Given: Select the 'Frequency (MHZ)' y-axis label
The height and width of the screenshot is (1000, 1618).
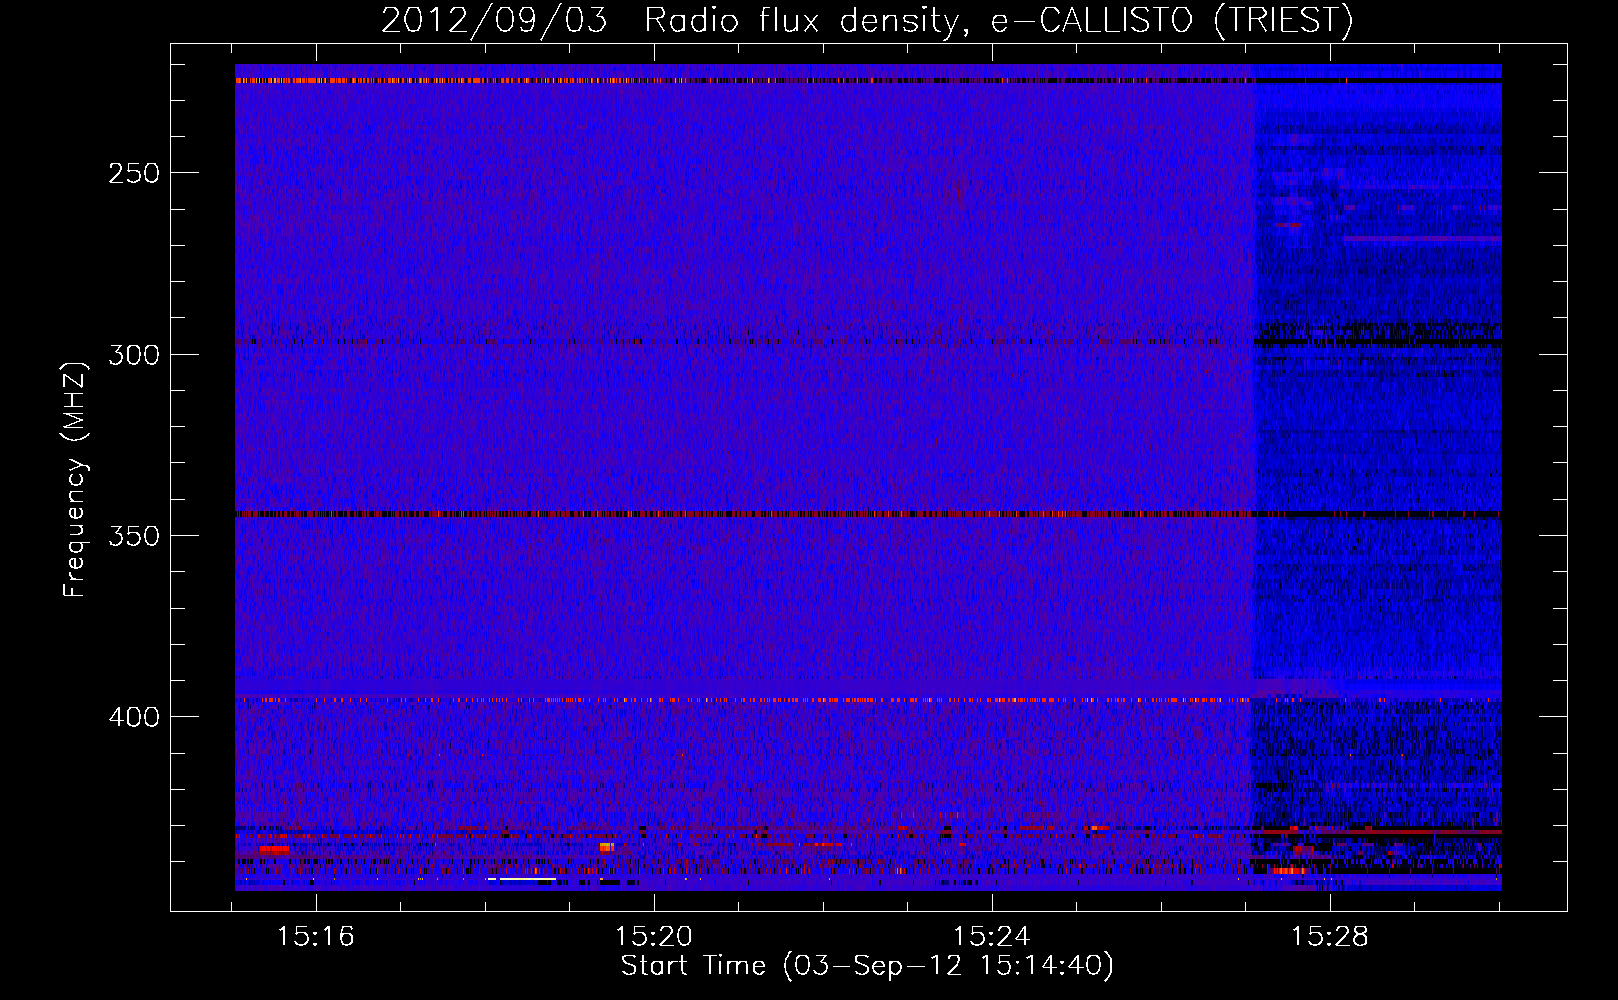Looking at the screenshot, I should [x=75, y=480].
